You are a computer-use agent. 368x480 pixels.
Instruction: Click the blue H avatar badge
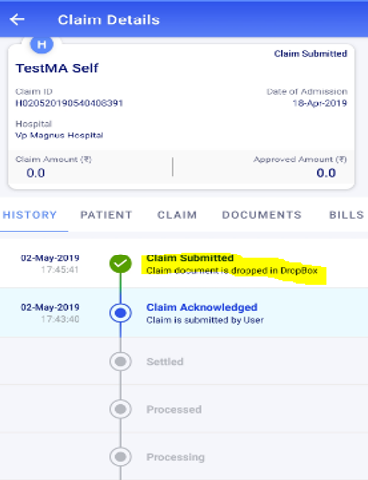(42, 44)
